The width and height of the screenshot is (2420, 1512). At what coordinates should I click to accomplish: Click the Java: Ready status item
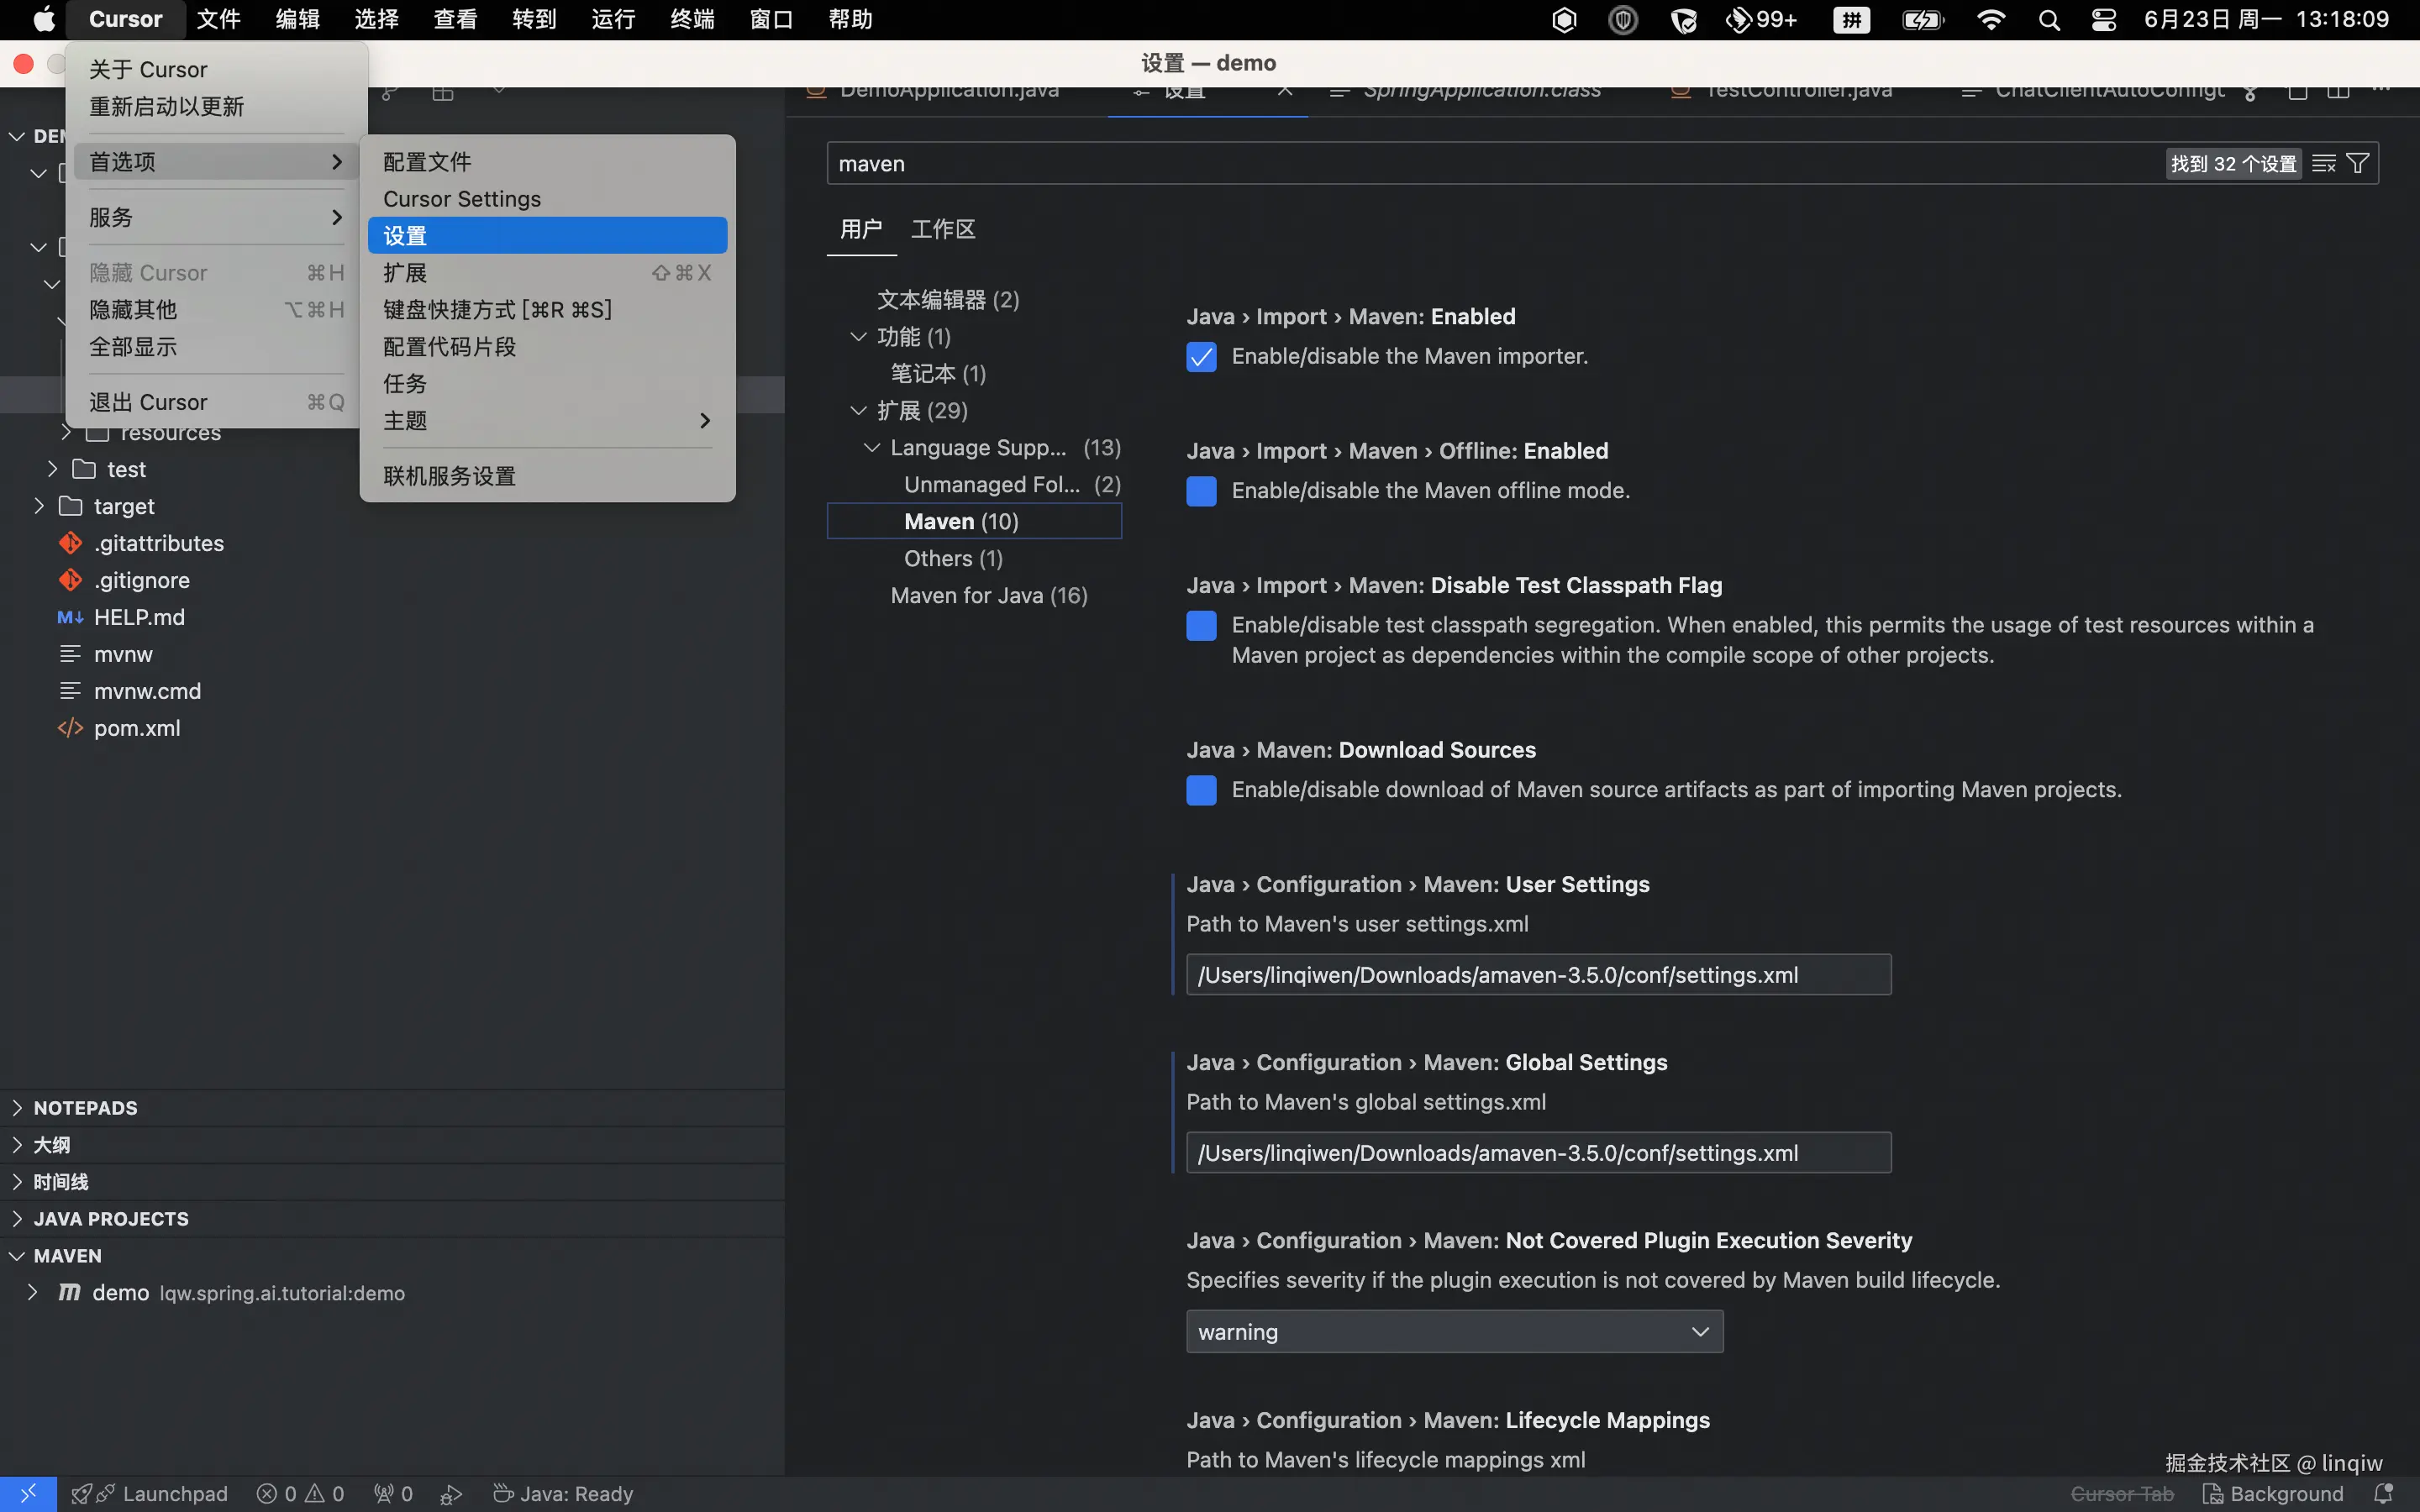click(563, 1493)
